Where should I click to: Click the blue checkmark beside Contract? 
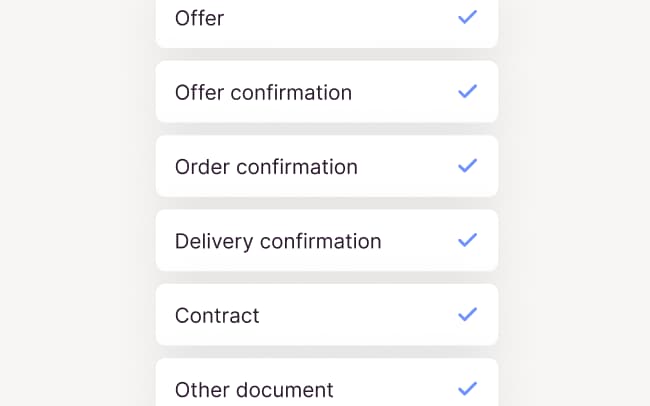pos(467,314)
